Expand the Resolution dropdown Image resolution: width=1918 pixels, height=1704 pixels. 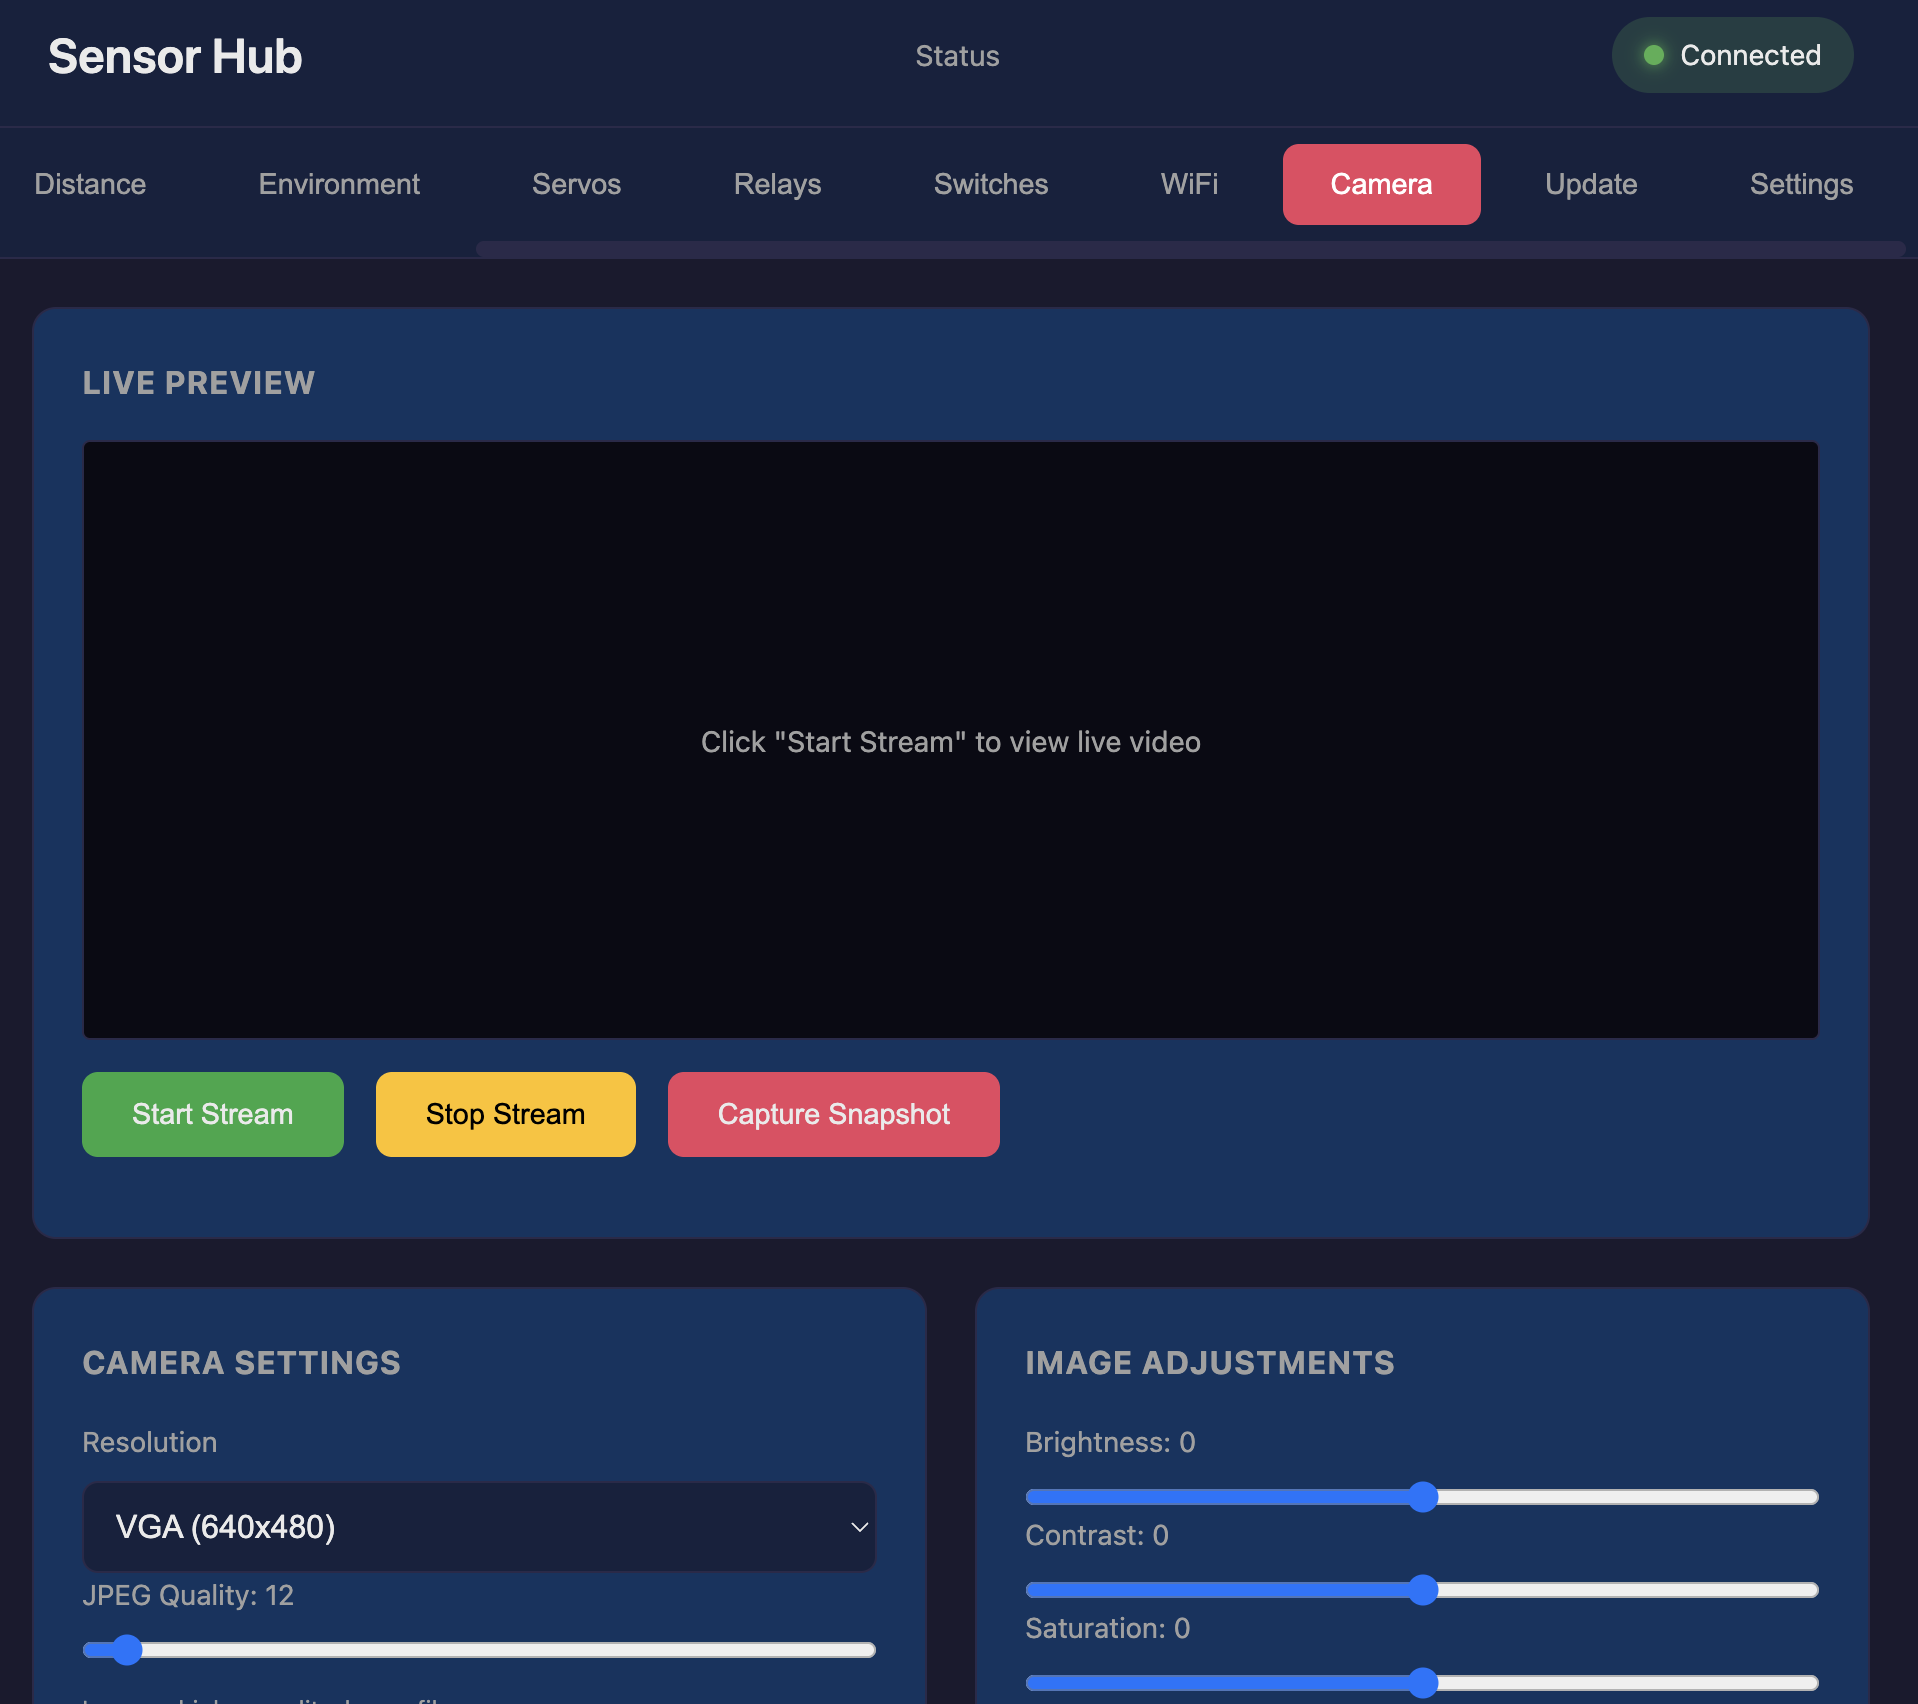(479, 1527)
